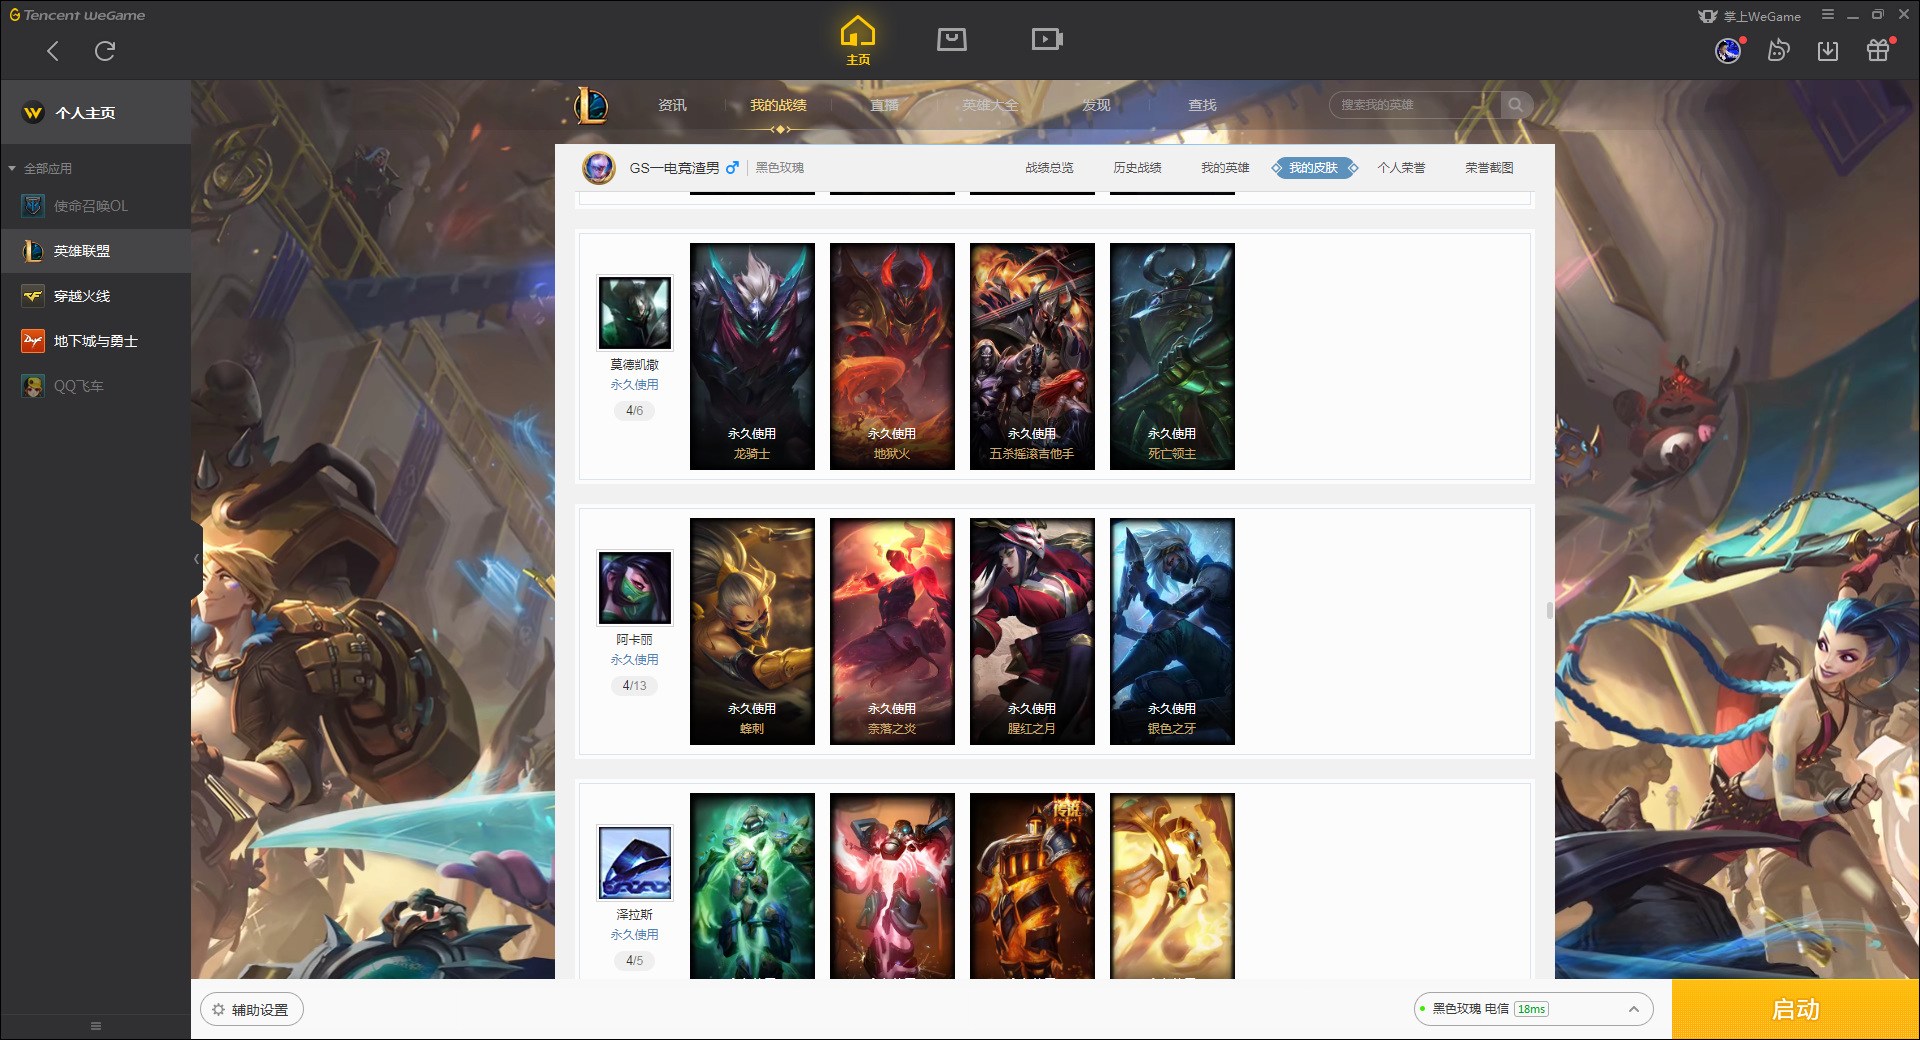The image size is (1920, 1040).
Task: Open the 英雄大全 tab
Action: [x=990, y=105]
